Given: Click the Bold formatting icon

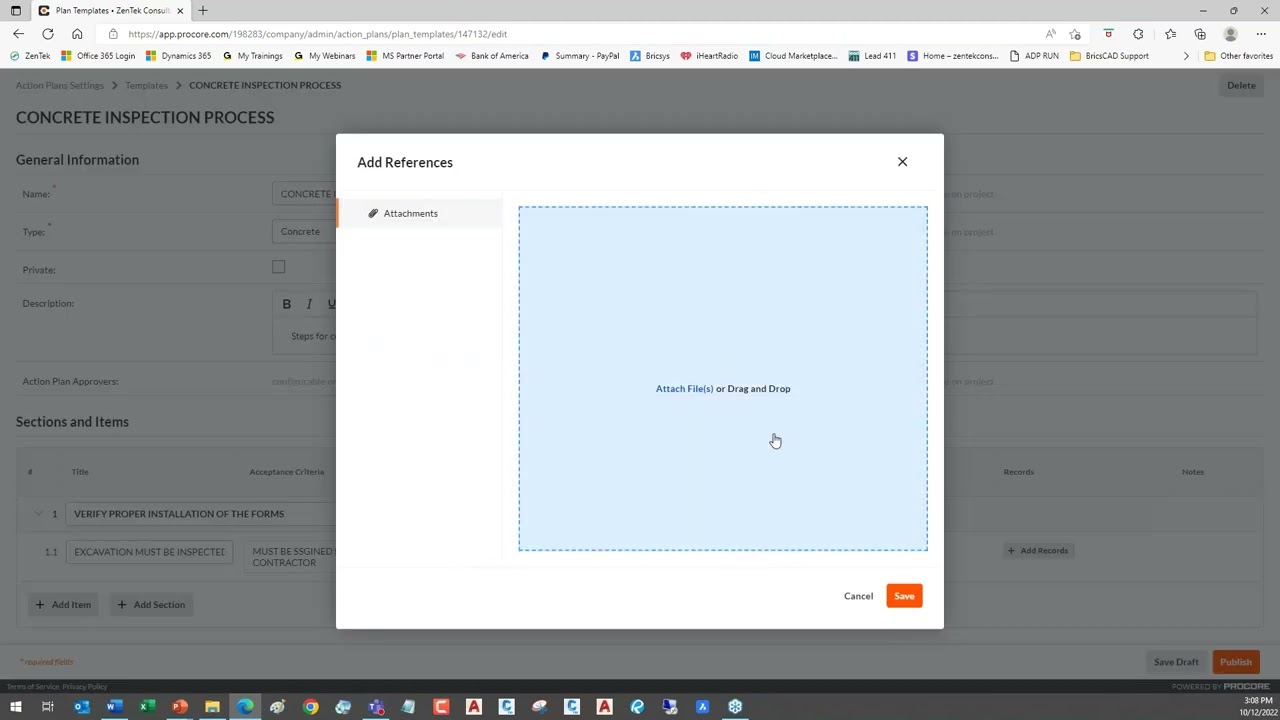Looking at the screenshot, I should point(287,304).
